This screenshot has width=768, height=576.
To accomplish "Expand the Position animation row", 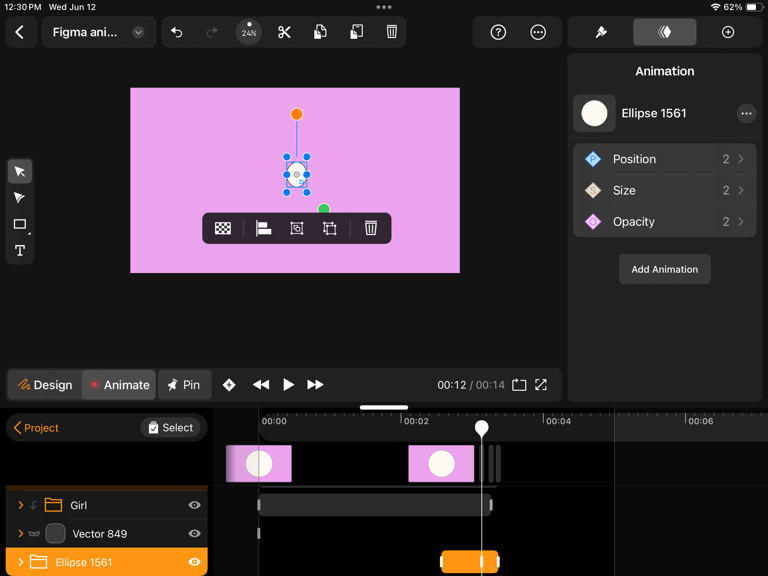I will pyautogui.click(x=665, y=159).
